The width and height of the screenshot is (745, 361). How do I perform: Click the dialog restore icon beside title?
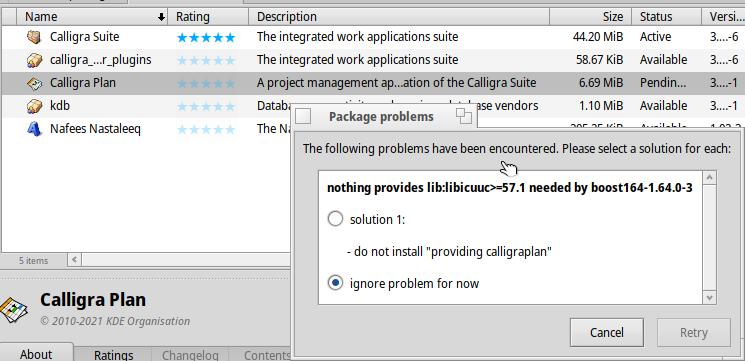coord(463,116)
